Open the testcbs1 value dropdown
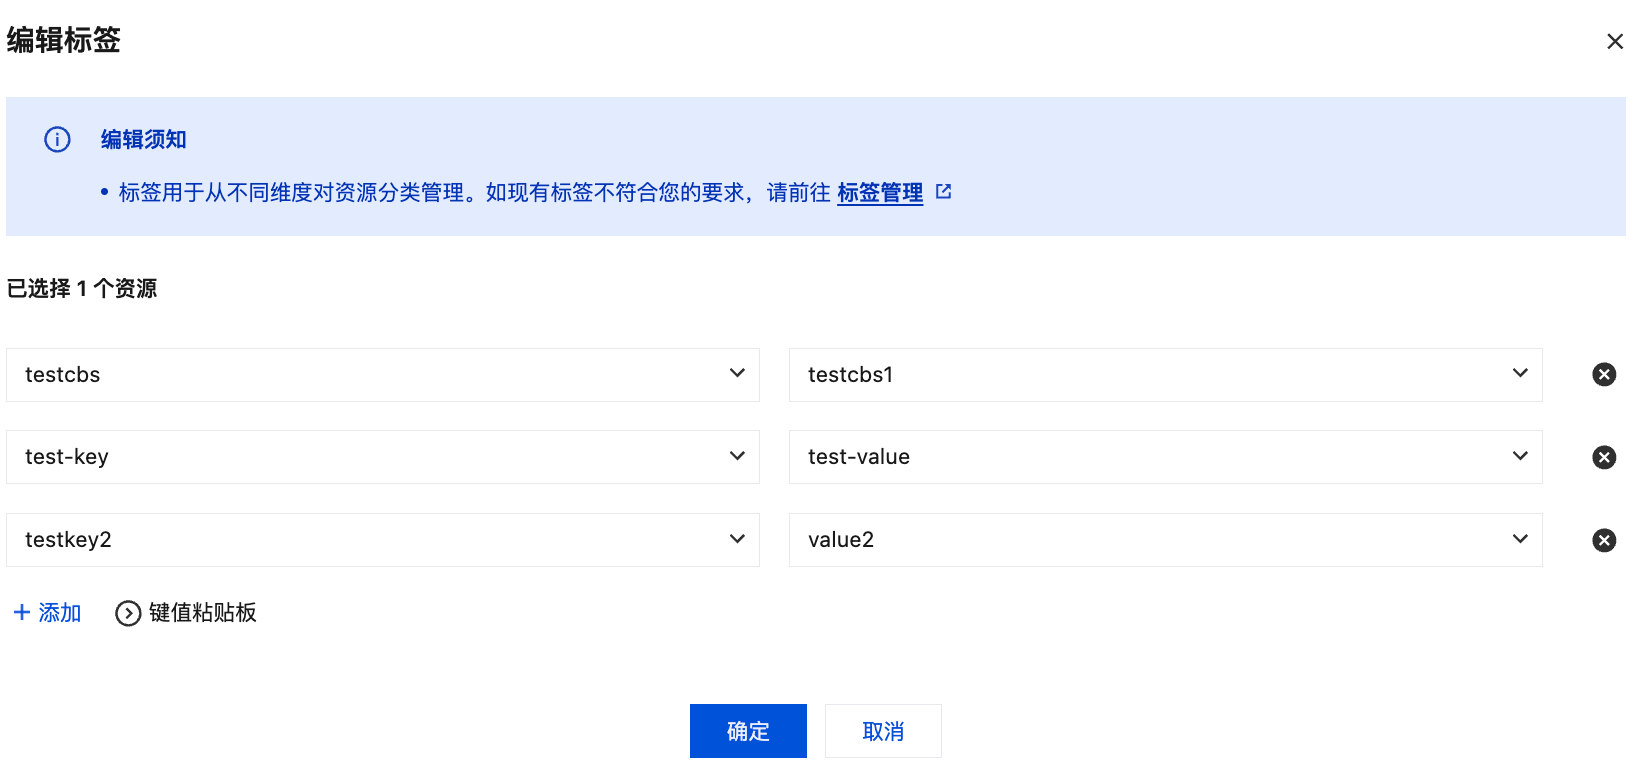 pos(1166,375)
